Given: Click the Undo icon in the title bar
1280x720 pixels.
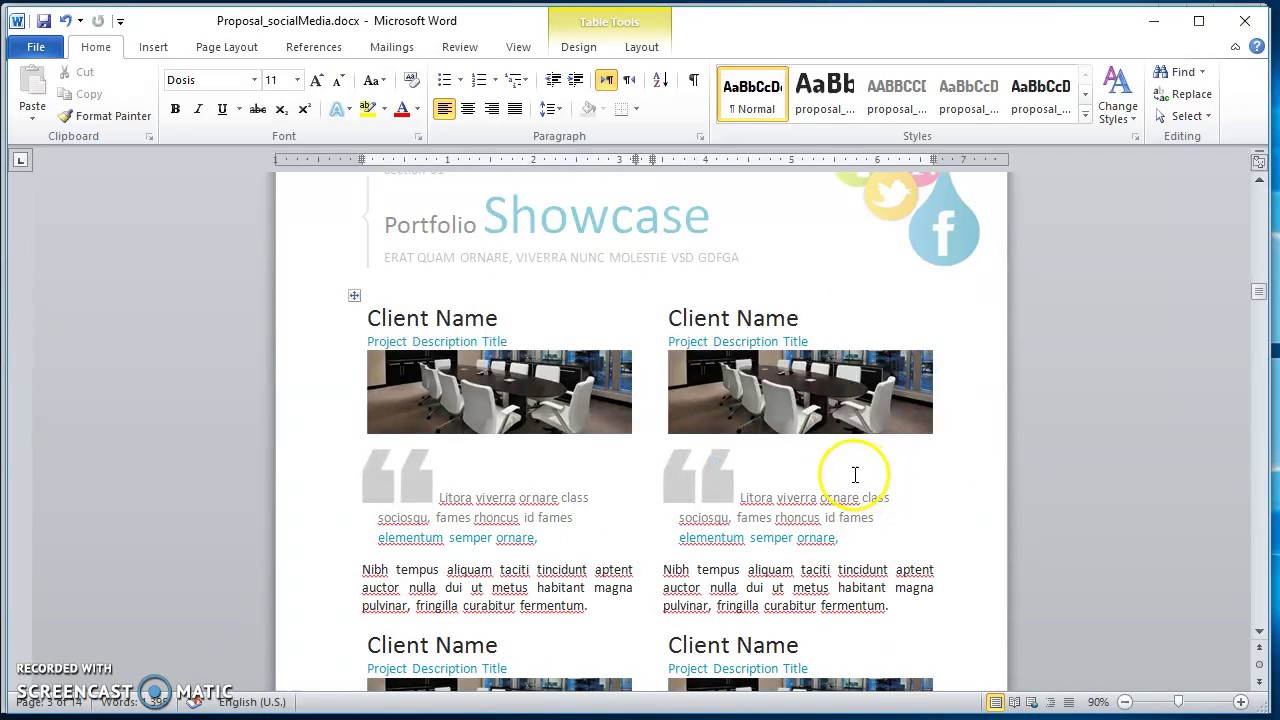Looking at the screenshot, I should coord(66,21).
